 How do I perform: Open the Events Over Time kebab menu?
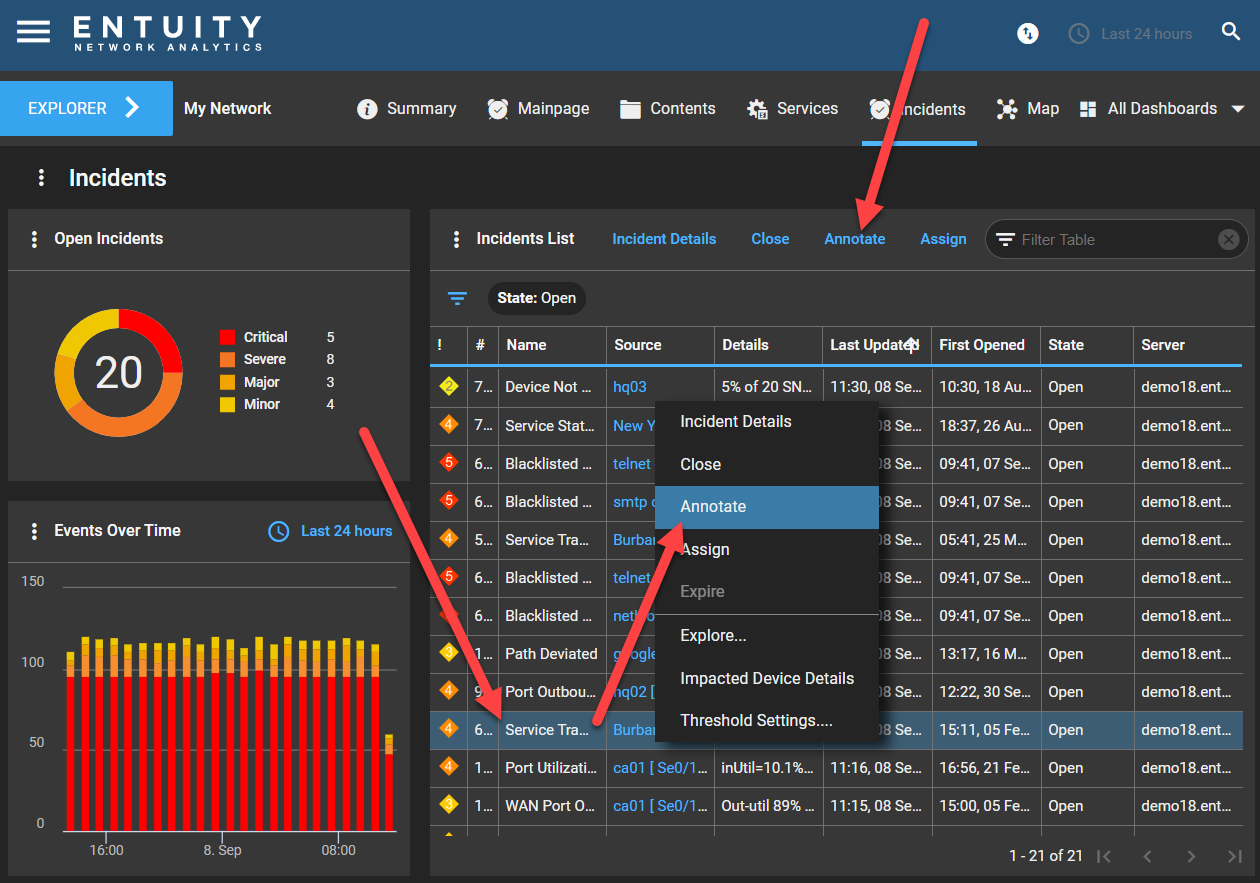click(34, 530)
